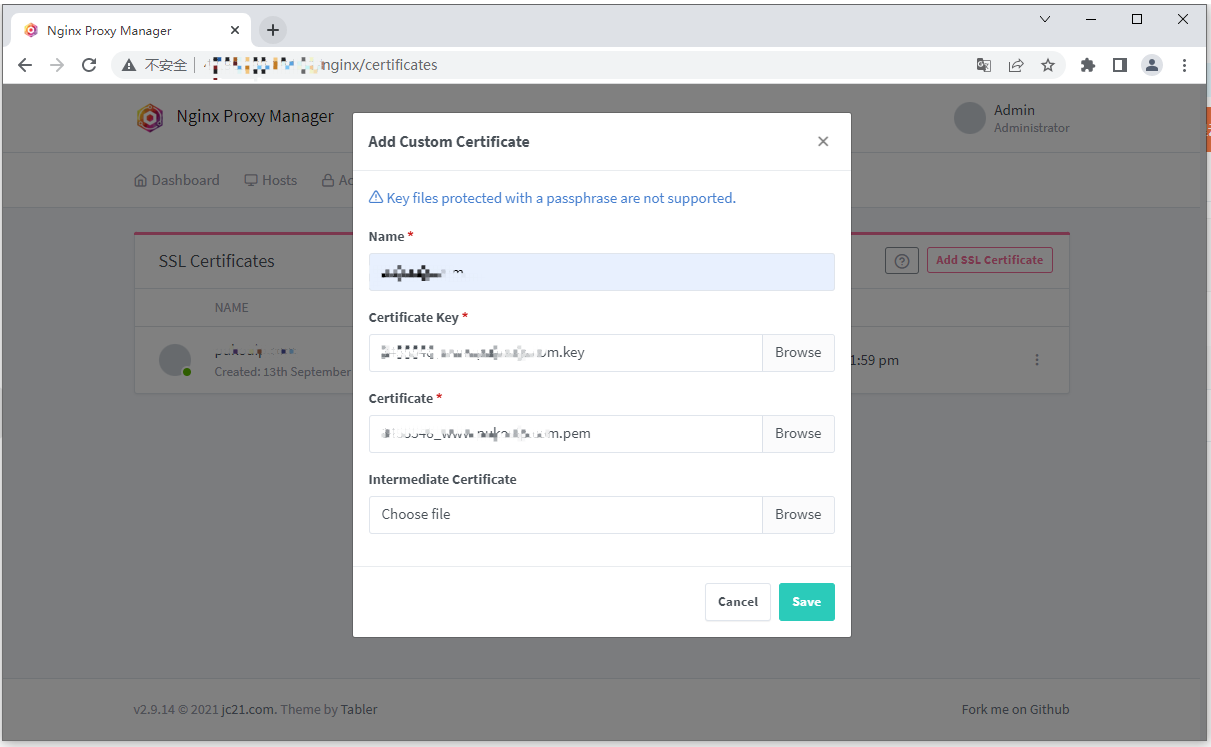The height and width of the screenshot is (747, 1211).
Task: Click the certificate Name input field
Action: pyautogui.click(x=601, y=272)
